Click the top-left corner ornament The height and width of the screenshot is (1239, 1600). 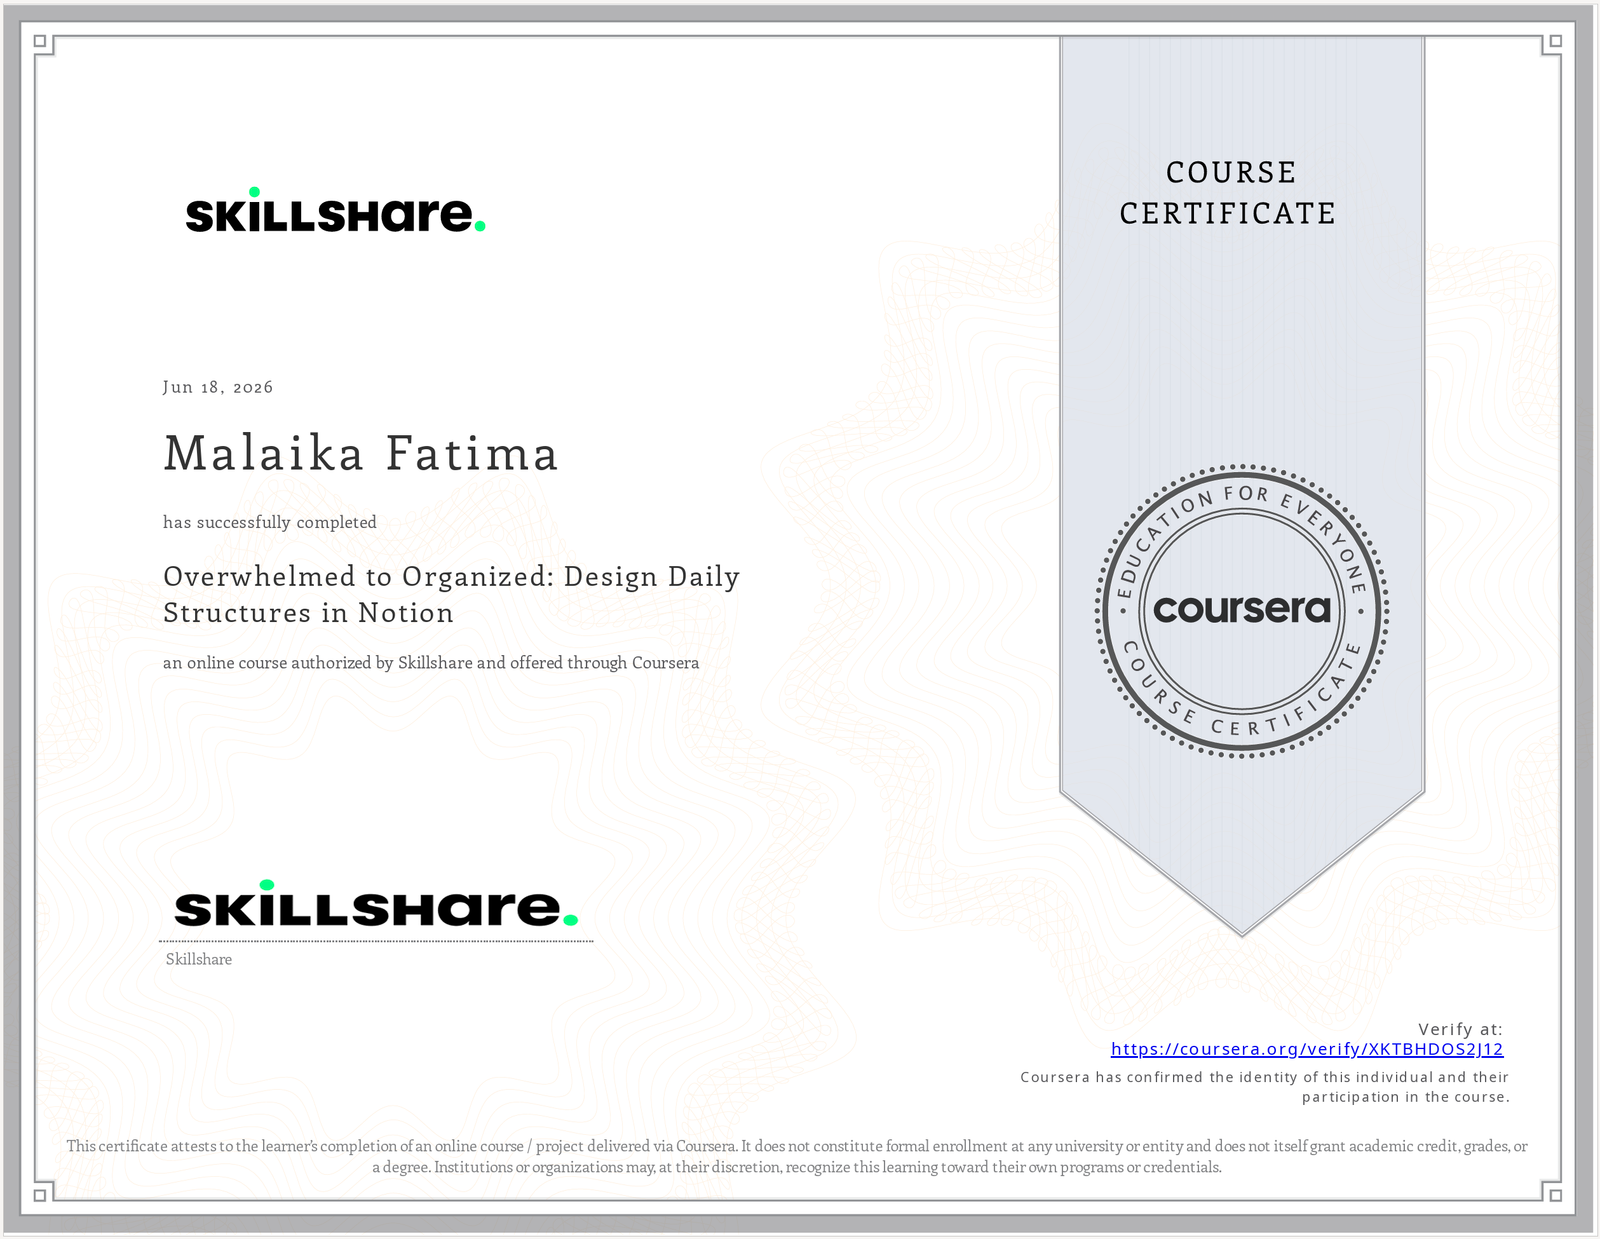coord(42,43)
